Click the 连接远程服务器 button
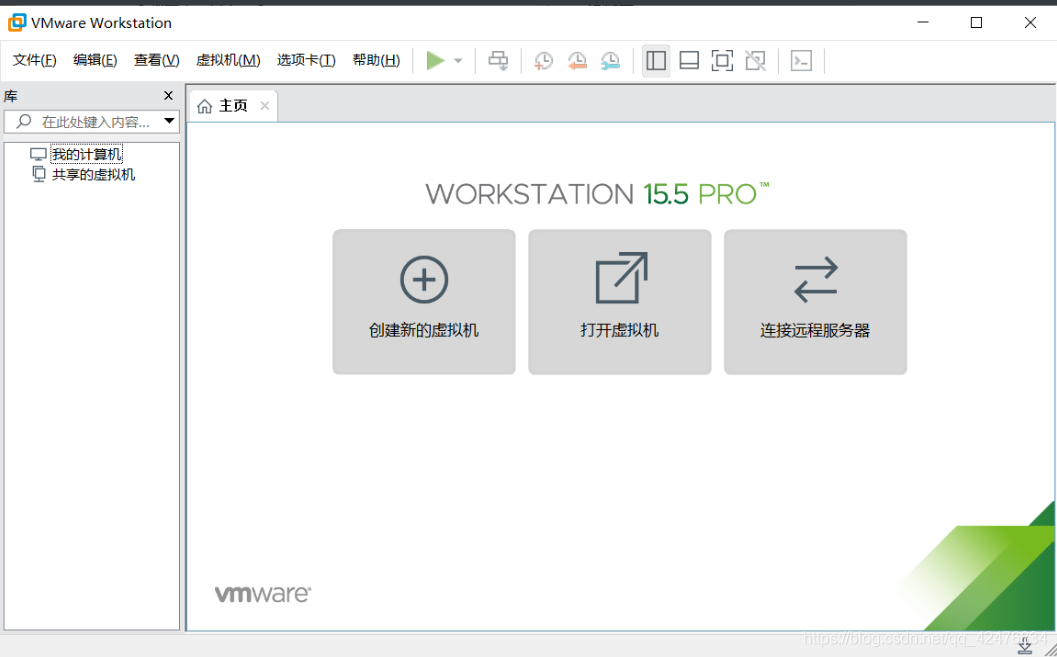Image resolution: width=1057 pixels, height=657 pixels. click(x=815, y=302)
